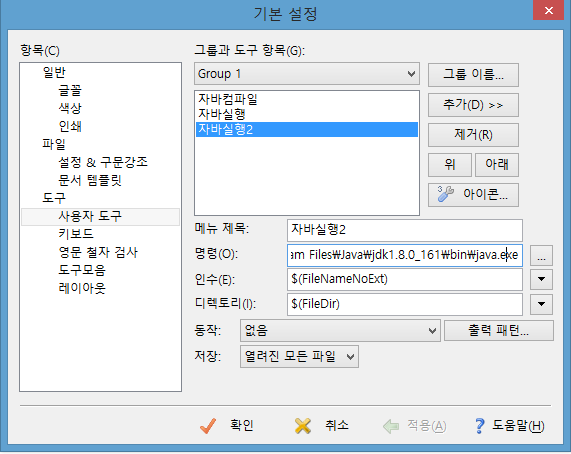This screenshot has width=571, height=454.
Task: Select 인쇄 in category tree
Action: 70,126
